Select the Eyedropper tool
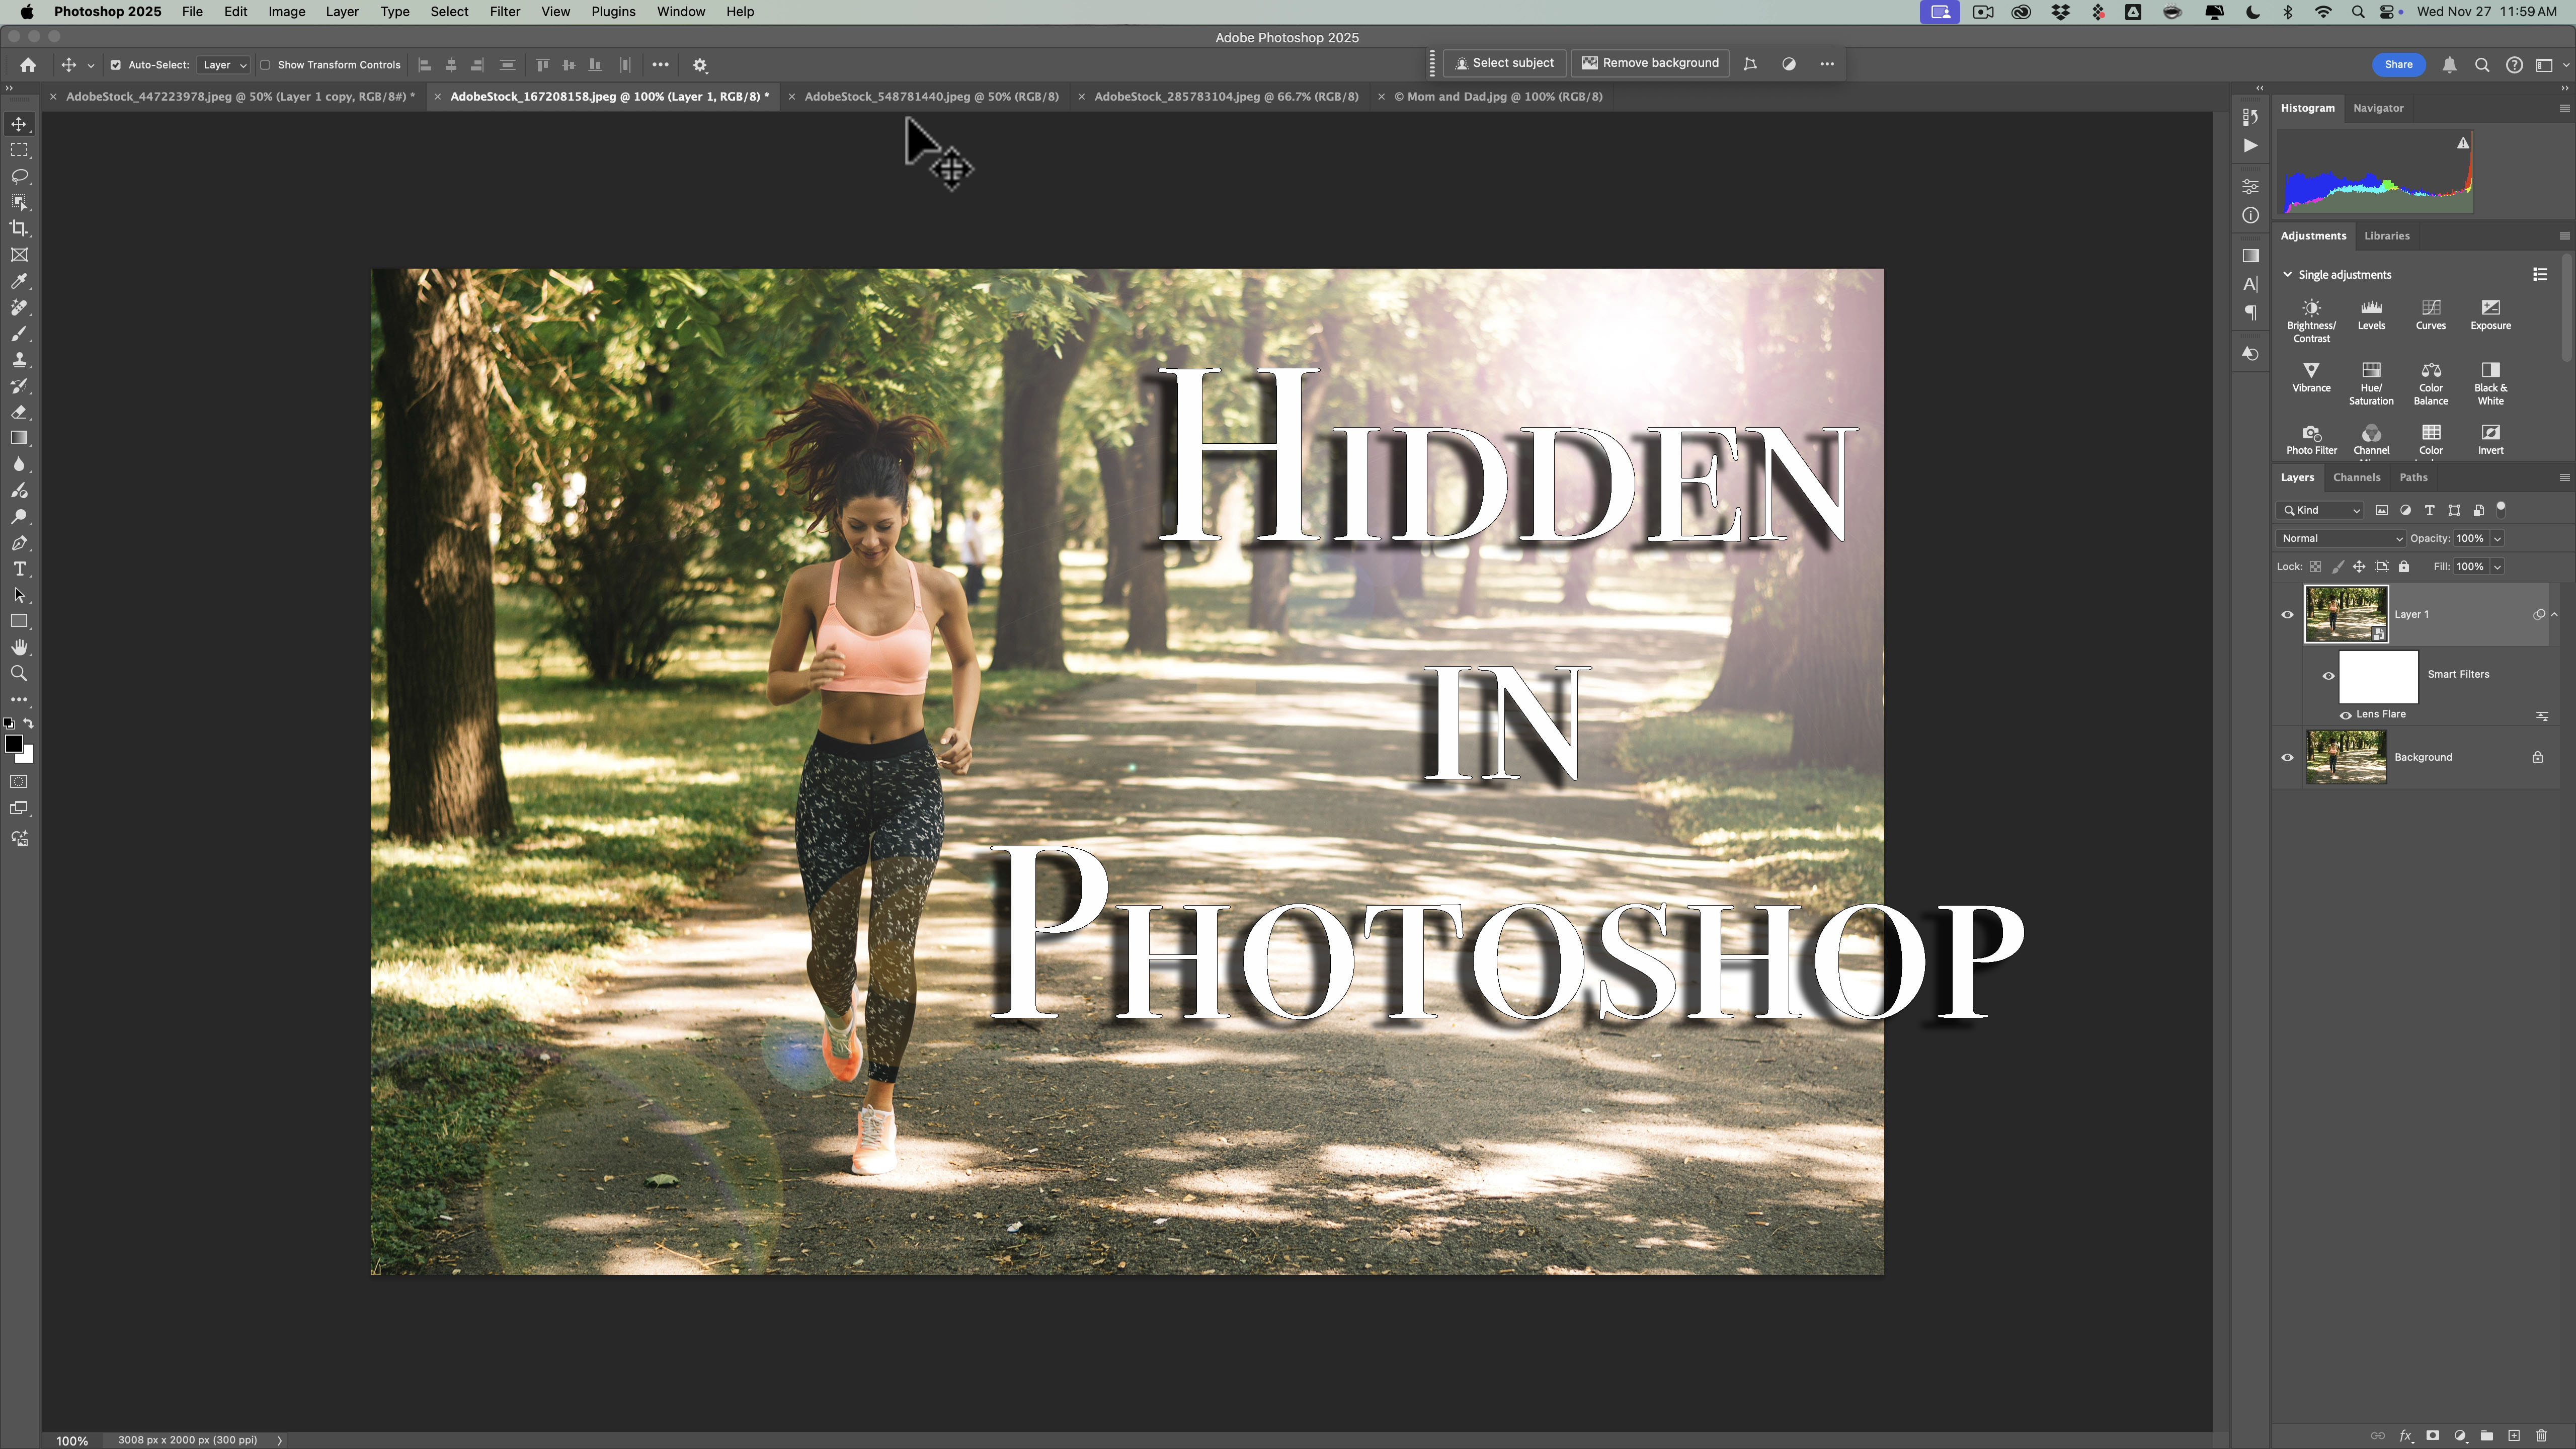This screenshot has width=2576, height=1449. (19, 281)
